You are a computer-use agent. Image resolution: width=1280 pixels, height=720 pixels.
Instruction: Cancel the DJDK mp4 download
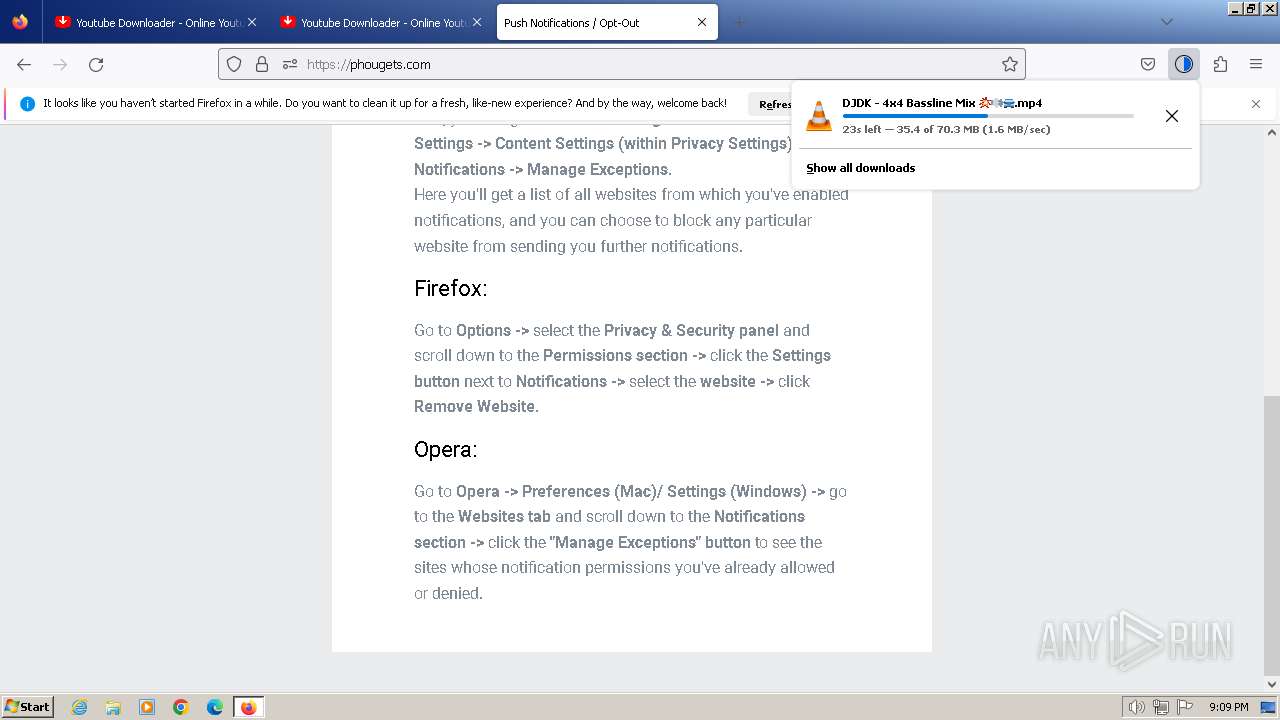click(x=1172, y=116)
